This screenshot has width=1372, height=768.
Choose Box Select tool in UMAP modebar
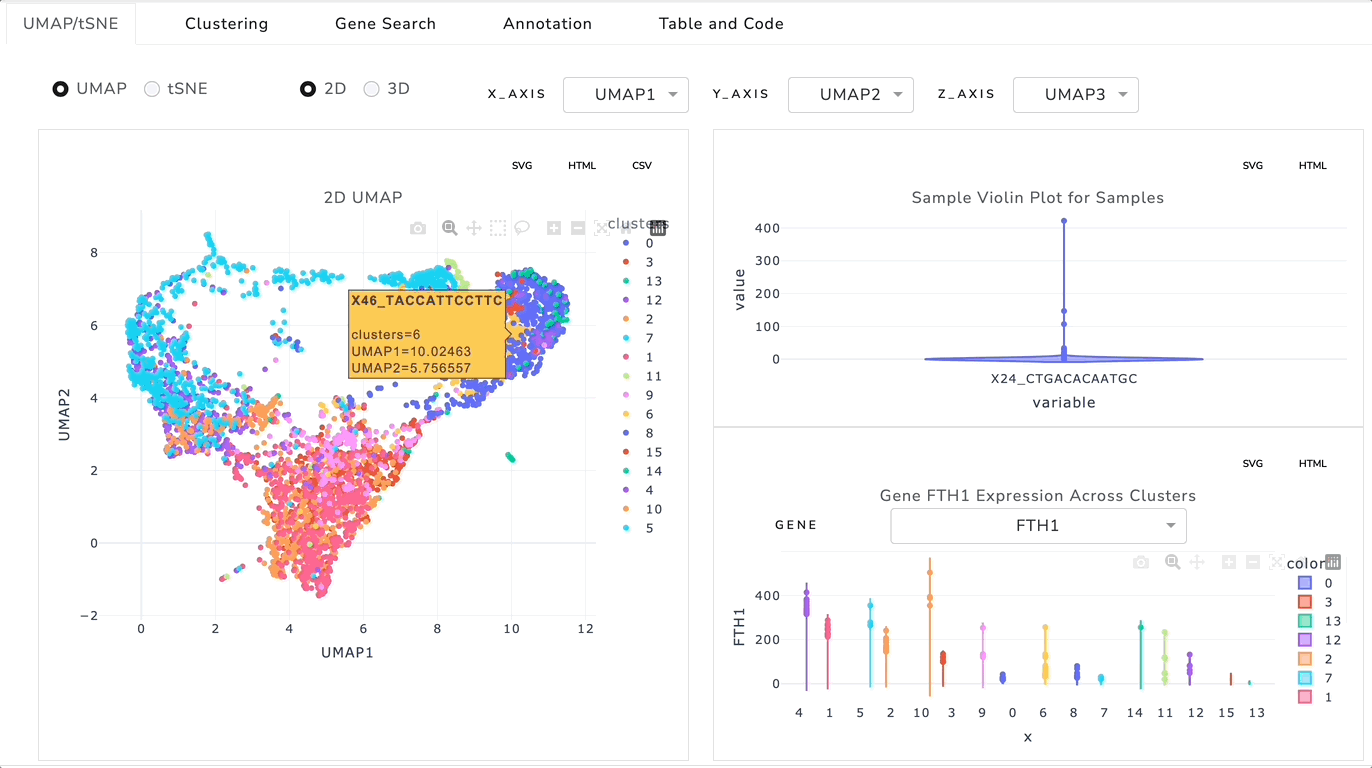(x=498, y=228)
